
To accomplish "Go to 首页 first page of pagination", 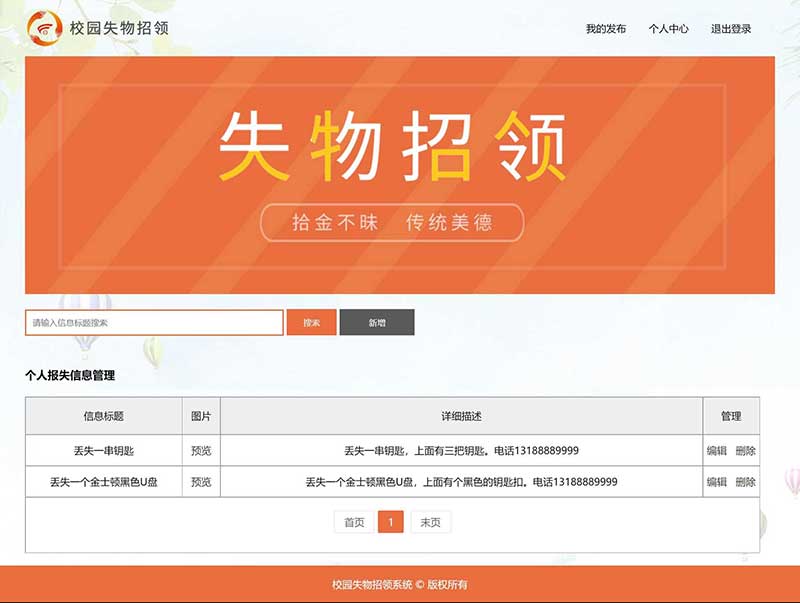I will pyautogui.click(x=354, y=522).
